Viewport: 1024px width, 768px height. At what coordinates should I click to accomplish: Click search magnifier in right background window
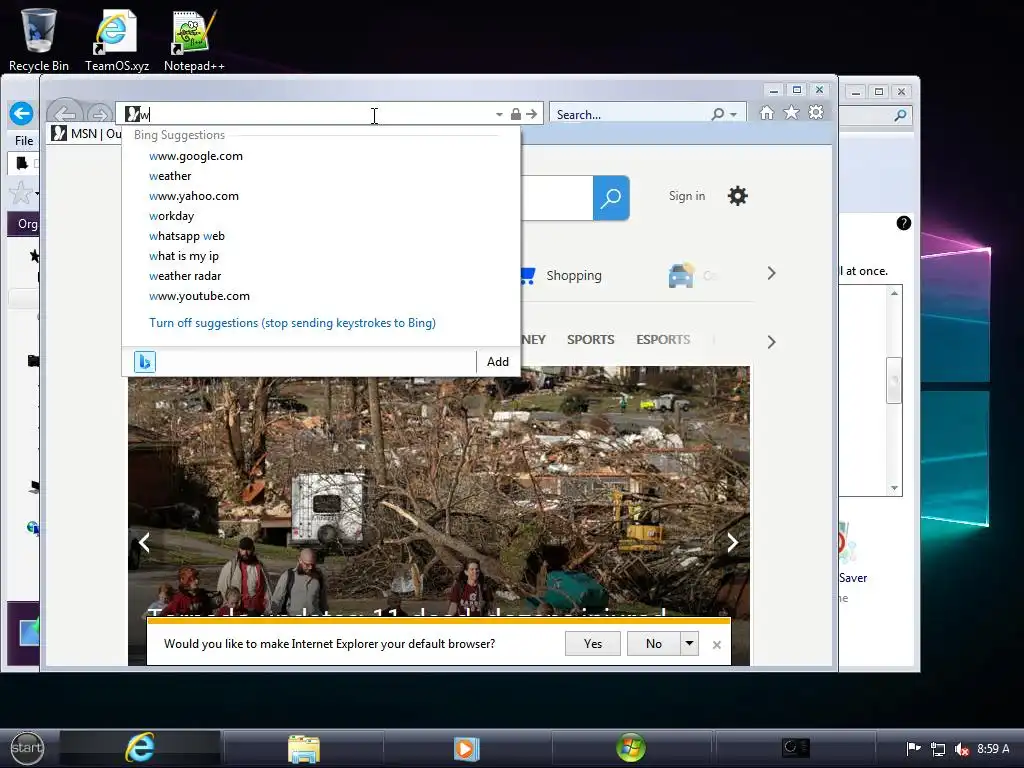click(900, 116)
